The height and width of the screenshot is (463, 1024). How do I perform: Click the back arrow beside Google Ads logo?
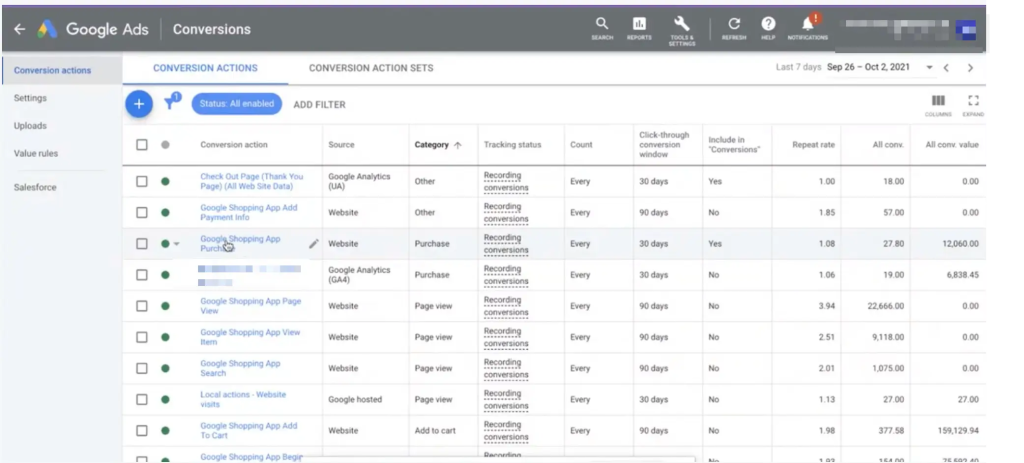click(x=20, y=29)
